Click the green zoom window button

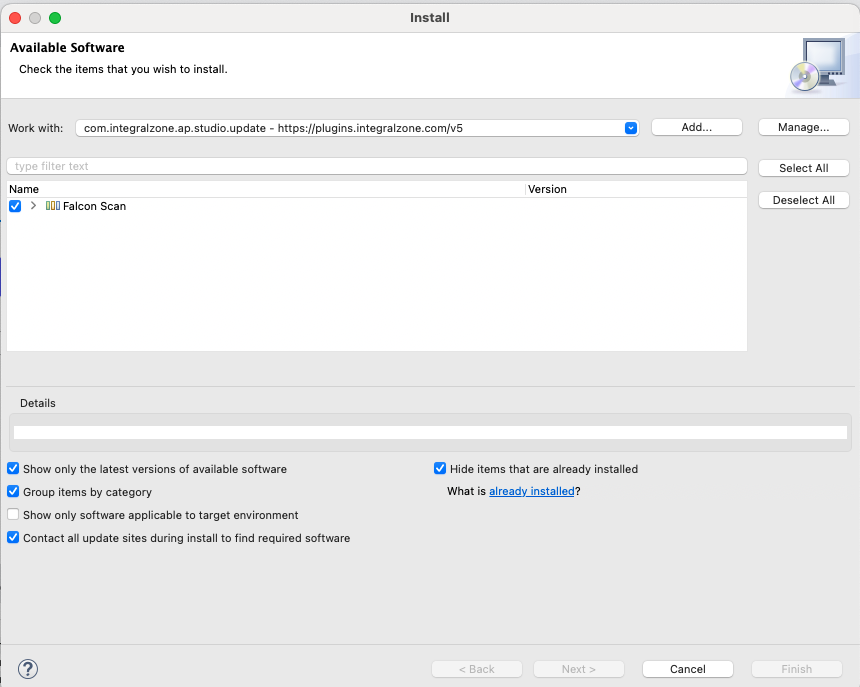pos(55,18)
